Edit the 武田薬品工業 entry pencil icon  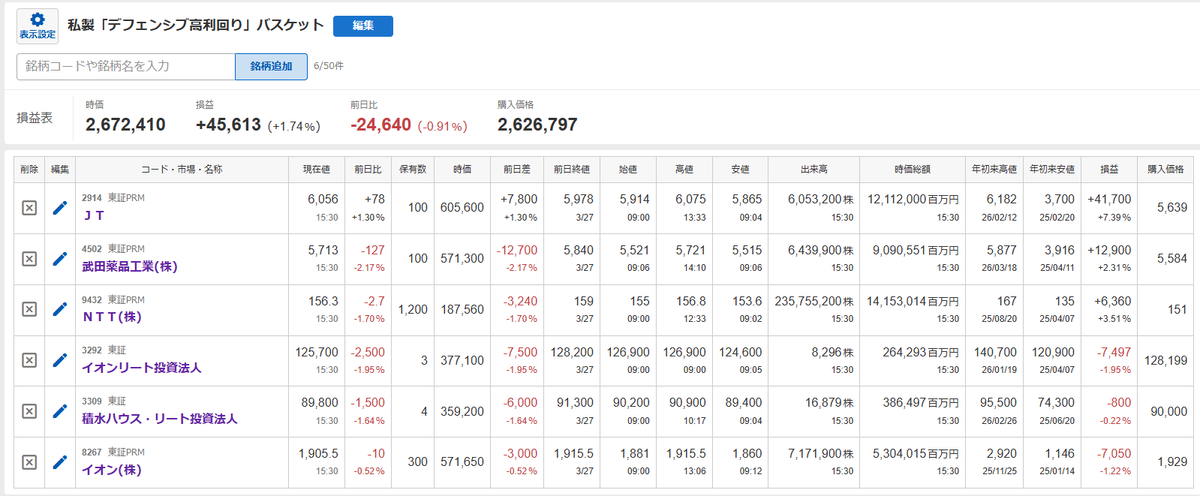coord(60,259)
